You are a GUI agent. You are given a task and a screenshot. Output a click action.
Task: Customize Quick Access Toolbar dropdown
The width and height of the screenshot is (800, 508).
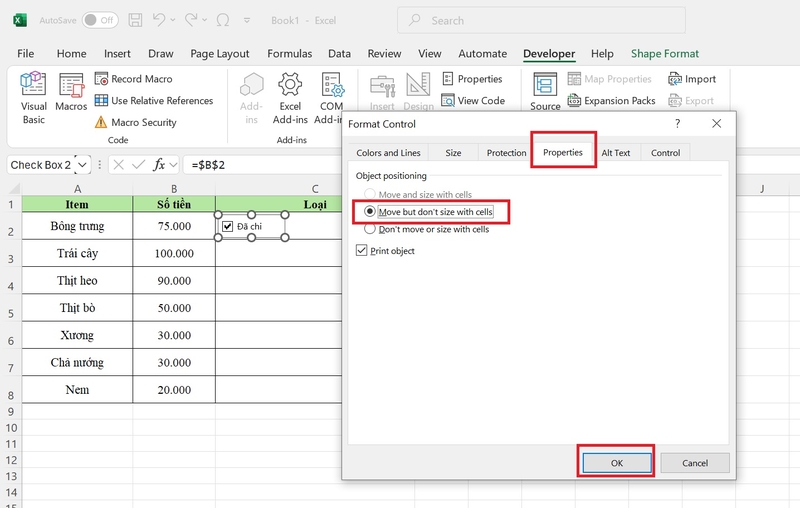pyautogui.click(x=247, y=20)
